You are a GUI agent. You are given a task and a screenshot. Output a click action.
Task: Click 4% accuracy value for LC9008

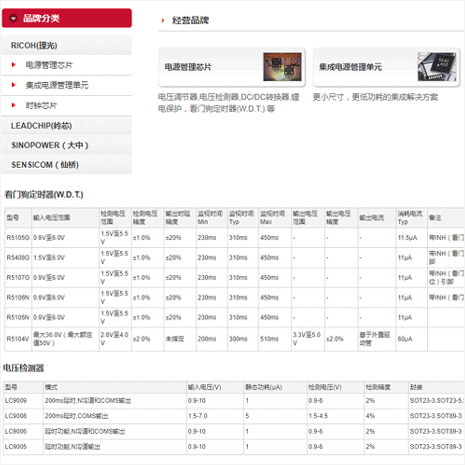coord(370,416)
